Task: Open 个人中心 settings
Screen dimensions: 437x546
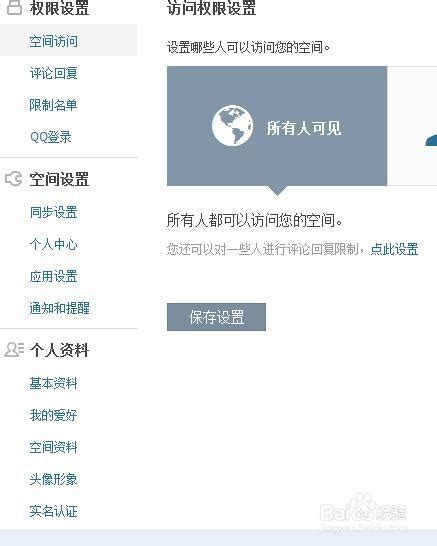Action: coord(53,244)
